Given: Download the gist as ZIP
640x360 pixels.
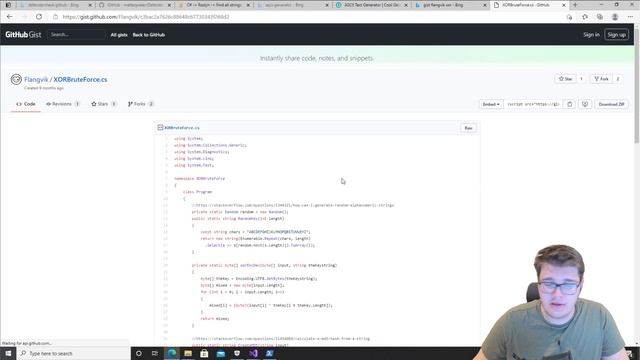Looking at the screenshot, I should click(x=611, y=104).
